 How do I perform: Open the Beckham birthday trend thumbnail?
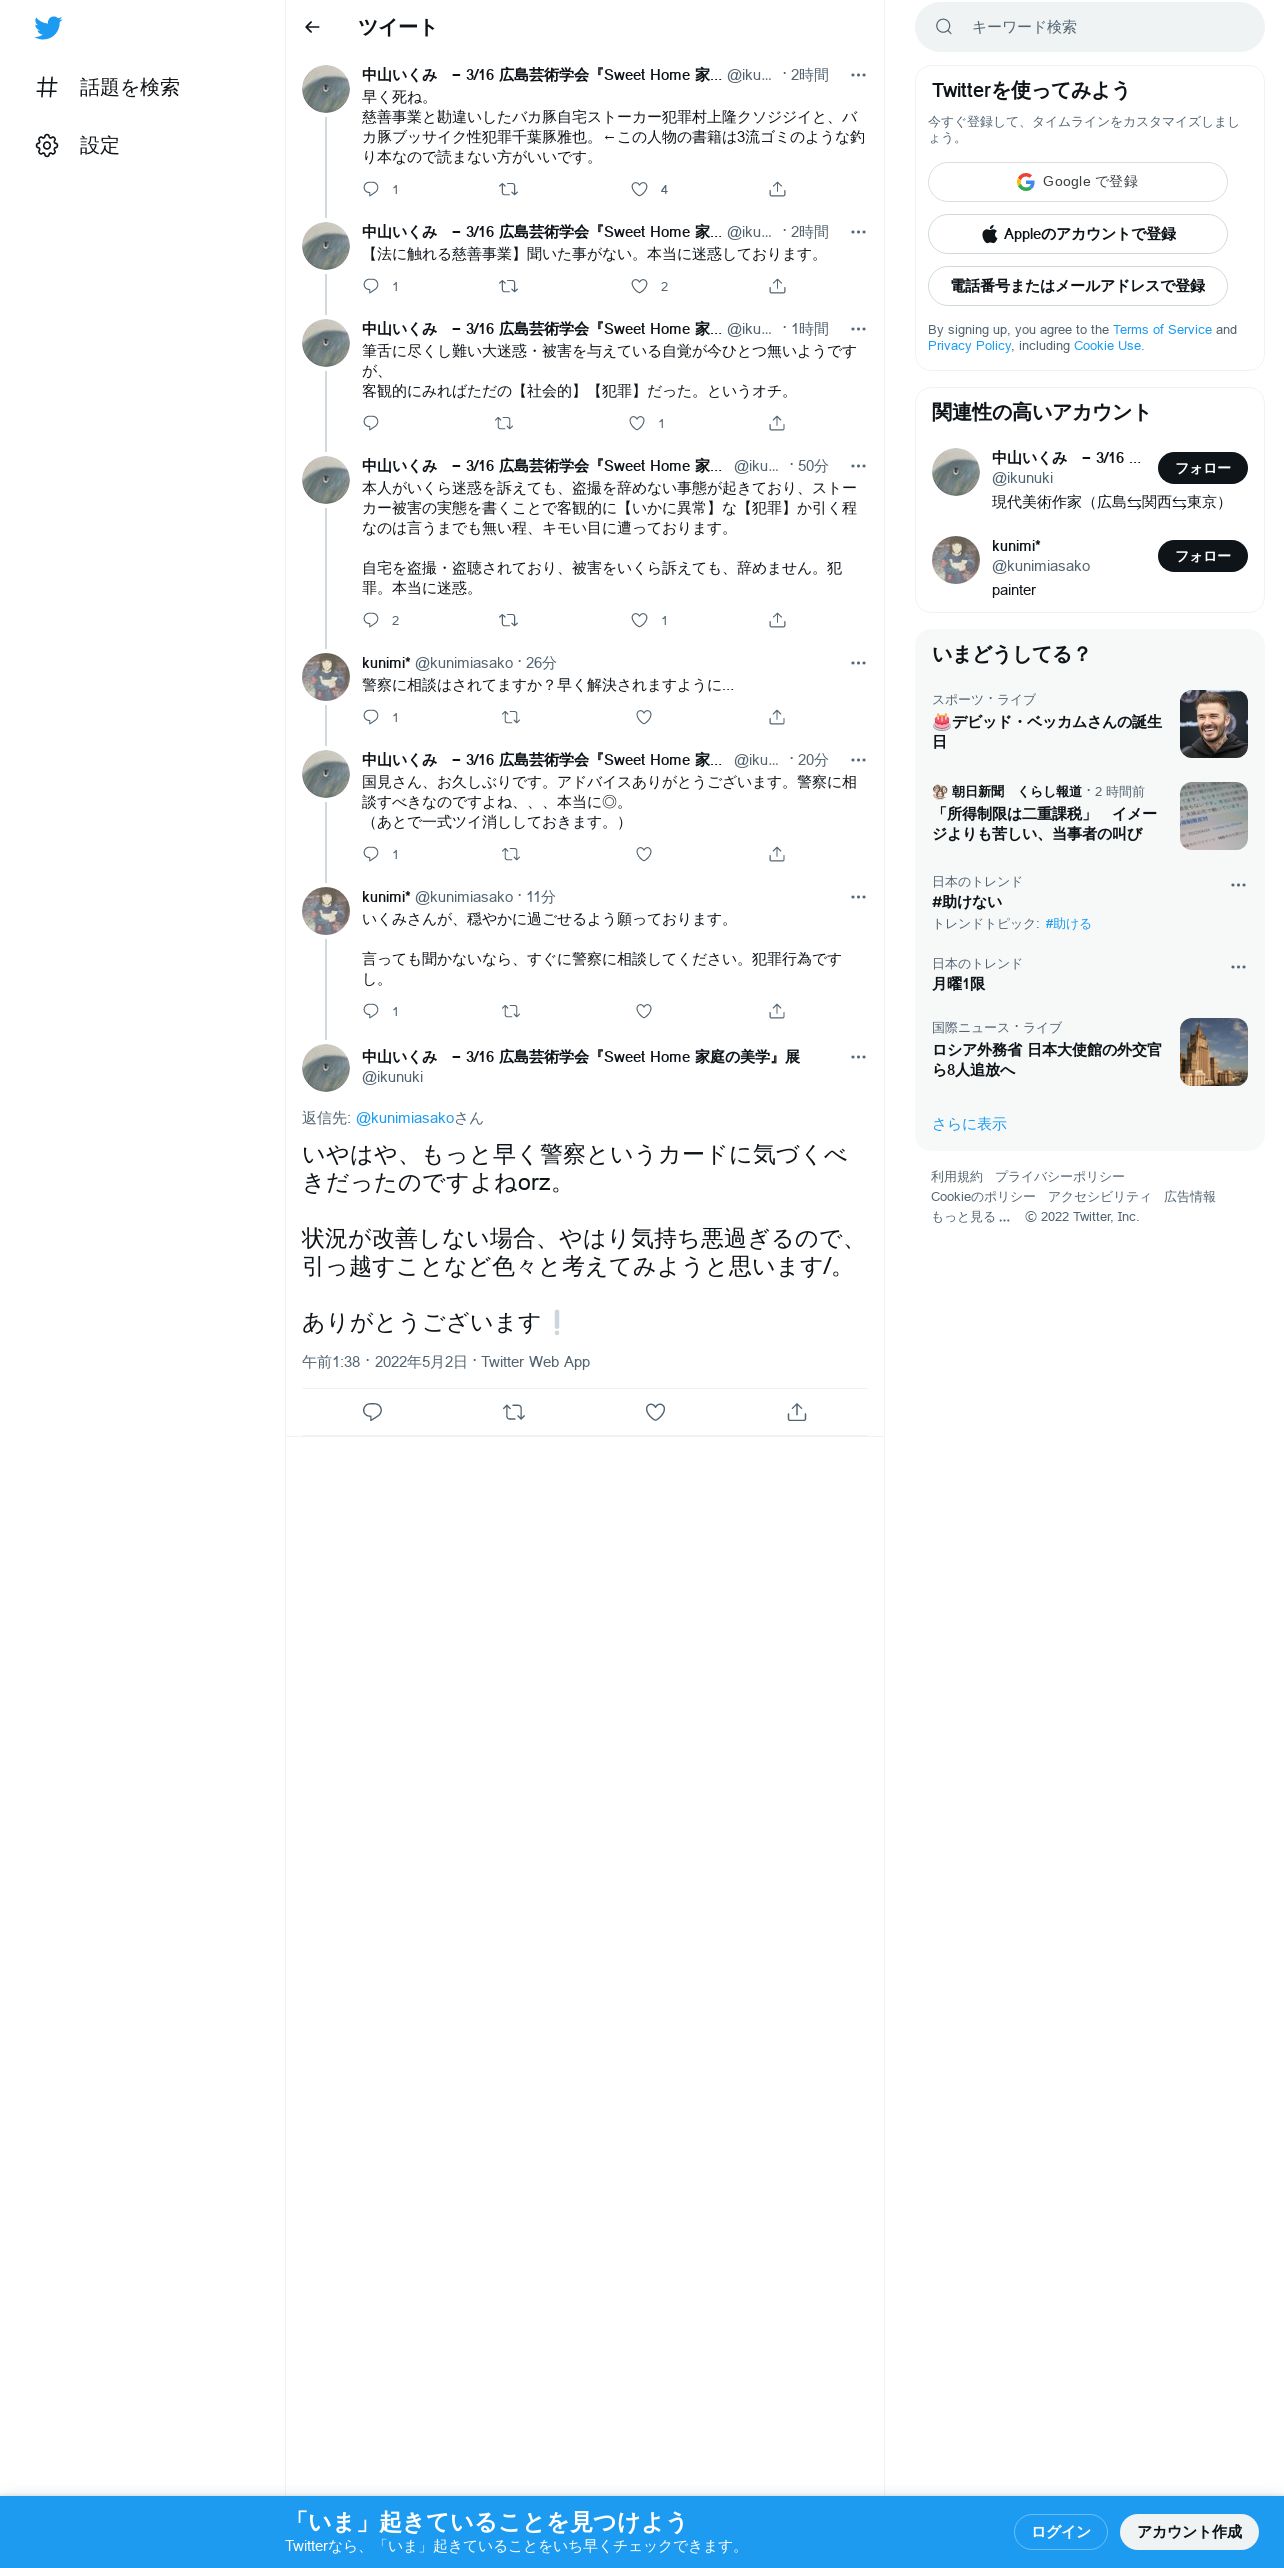[x=1214, y=724]
